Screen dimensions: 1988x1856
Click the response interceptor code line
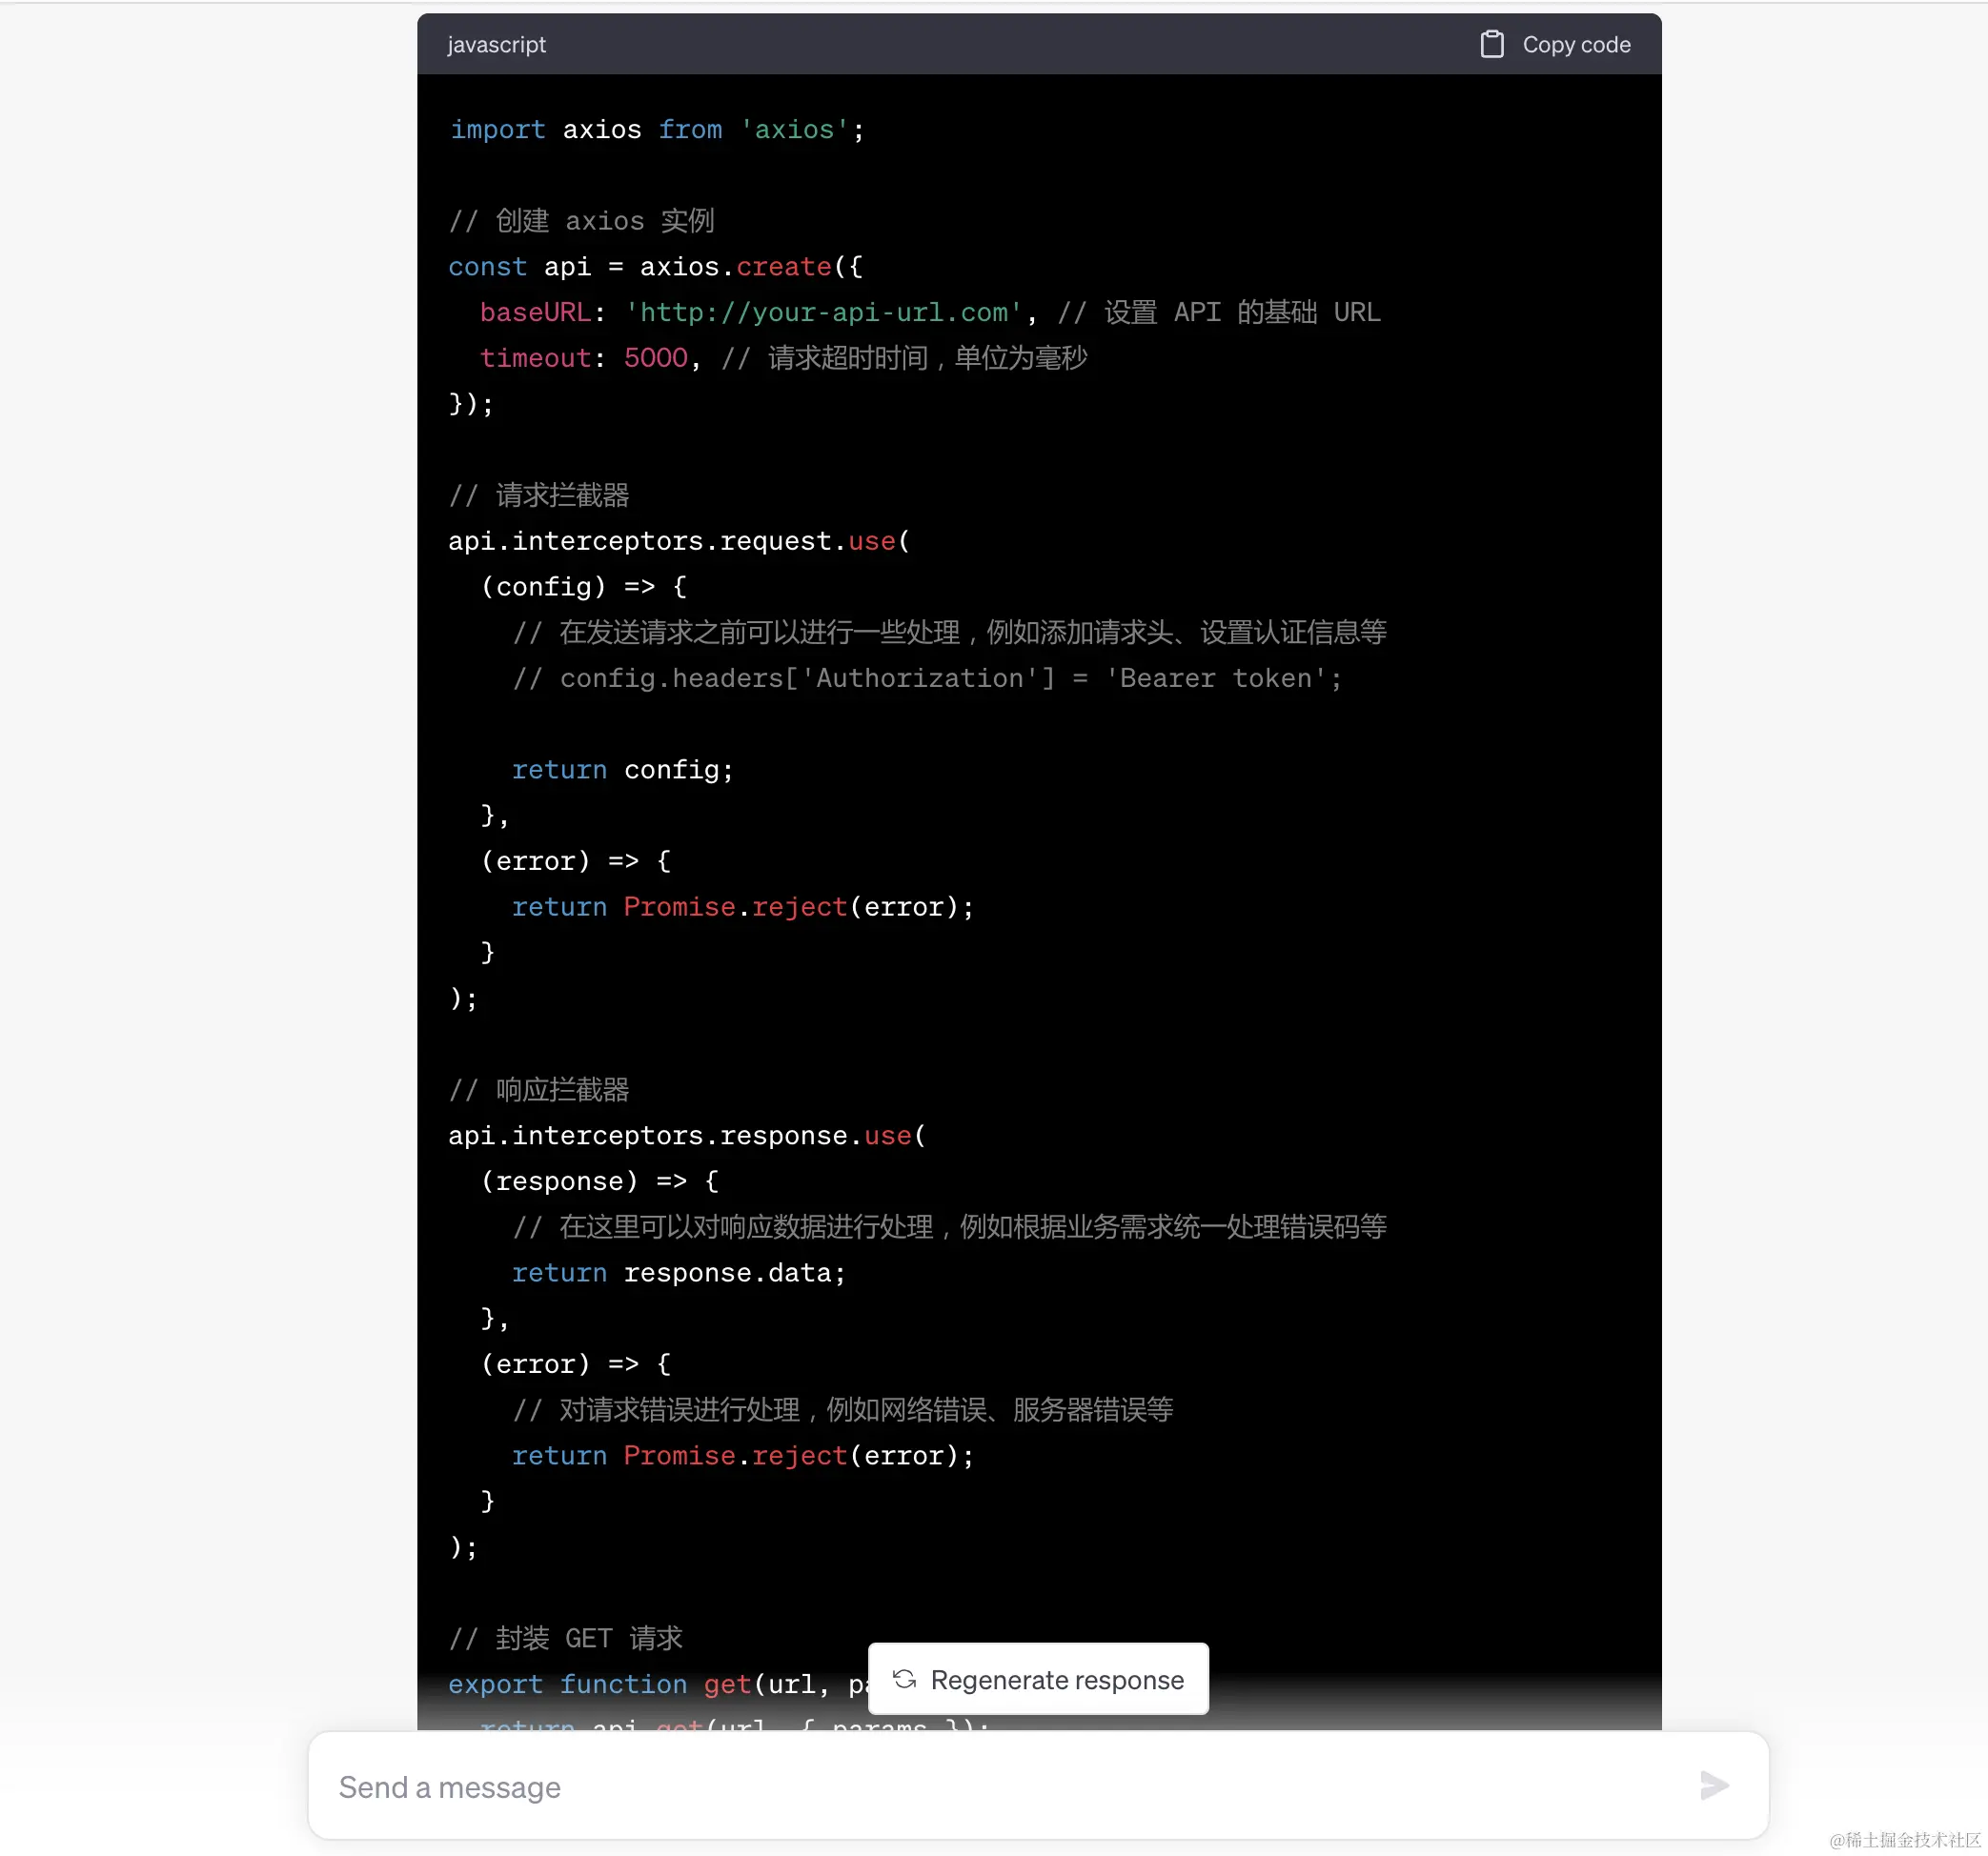coord(685,1135)
